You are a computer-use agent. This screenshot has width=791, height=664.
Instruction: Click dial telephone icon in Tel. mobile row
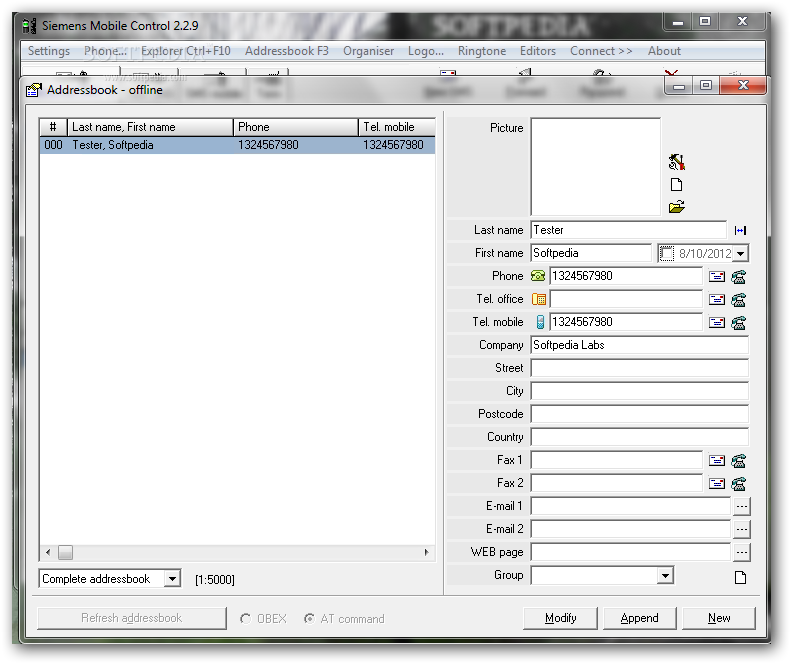pos(739,322)
